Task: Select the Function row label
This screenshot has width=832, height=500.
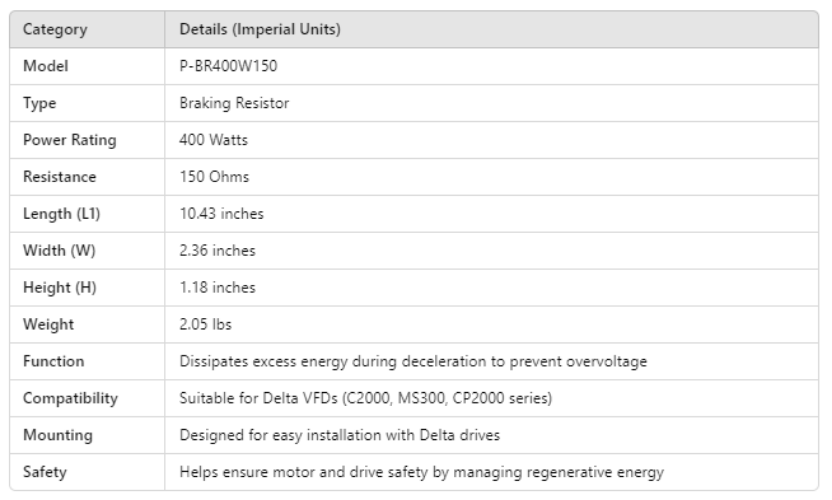Action: pyautogui.click(x=54, y=362)
